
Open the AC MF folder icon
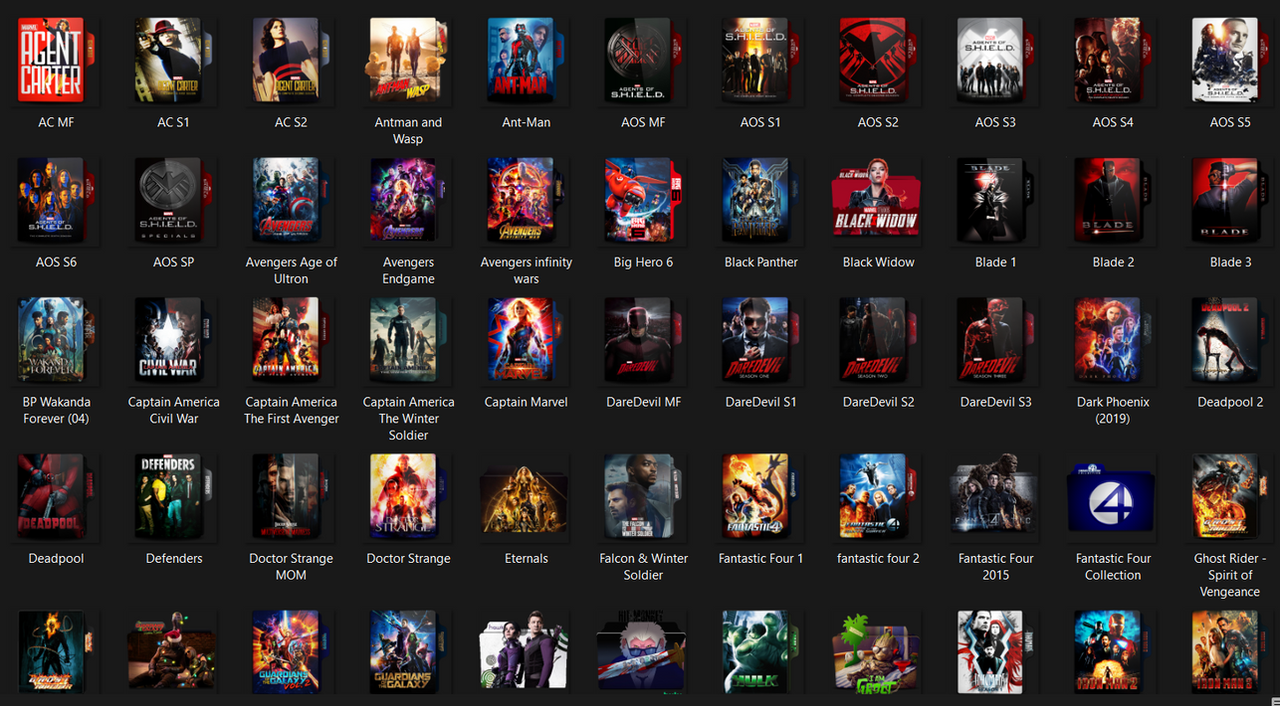tap(56, 60)
